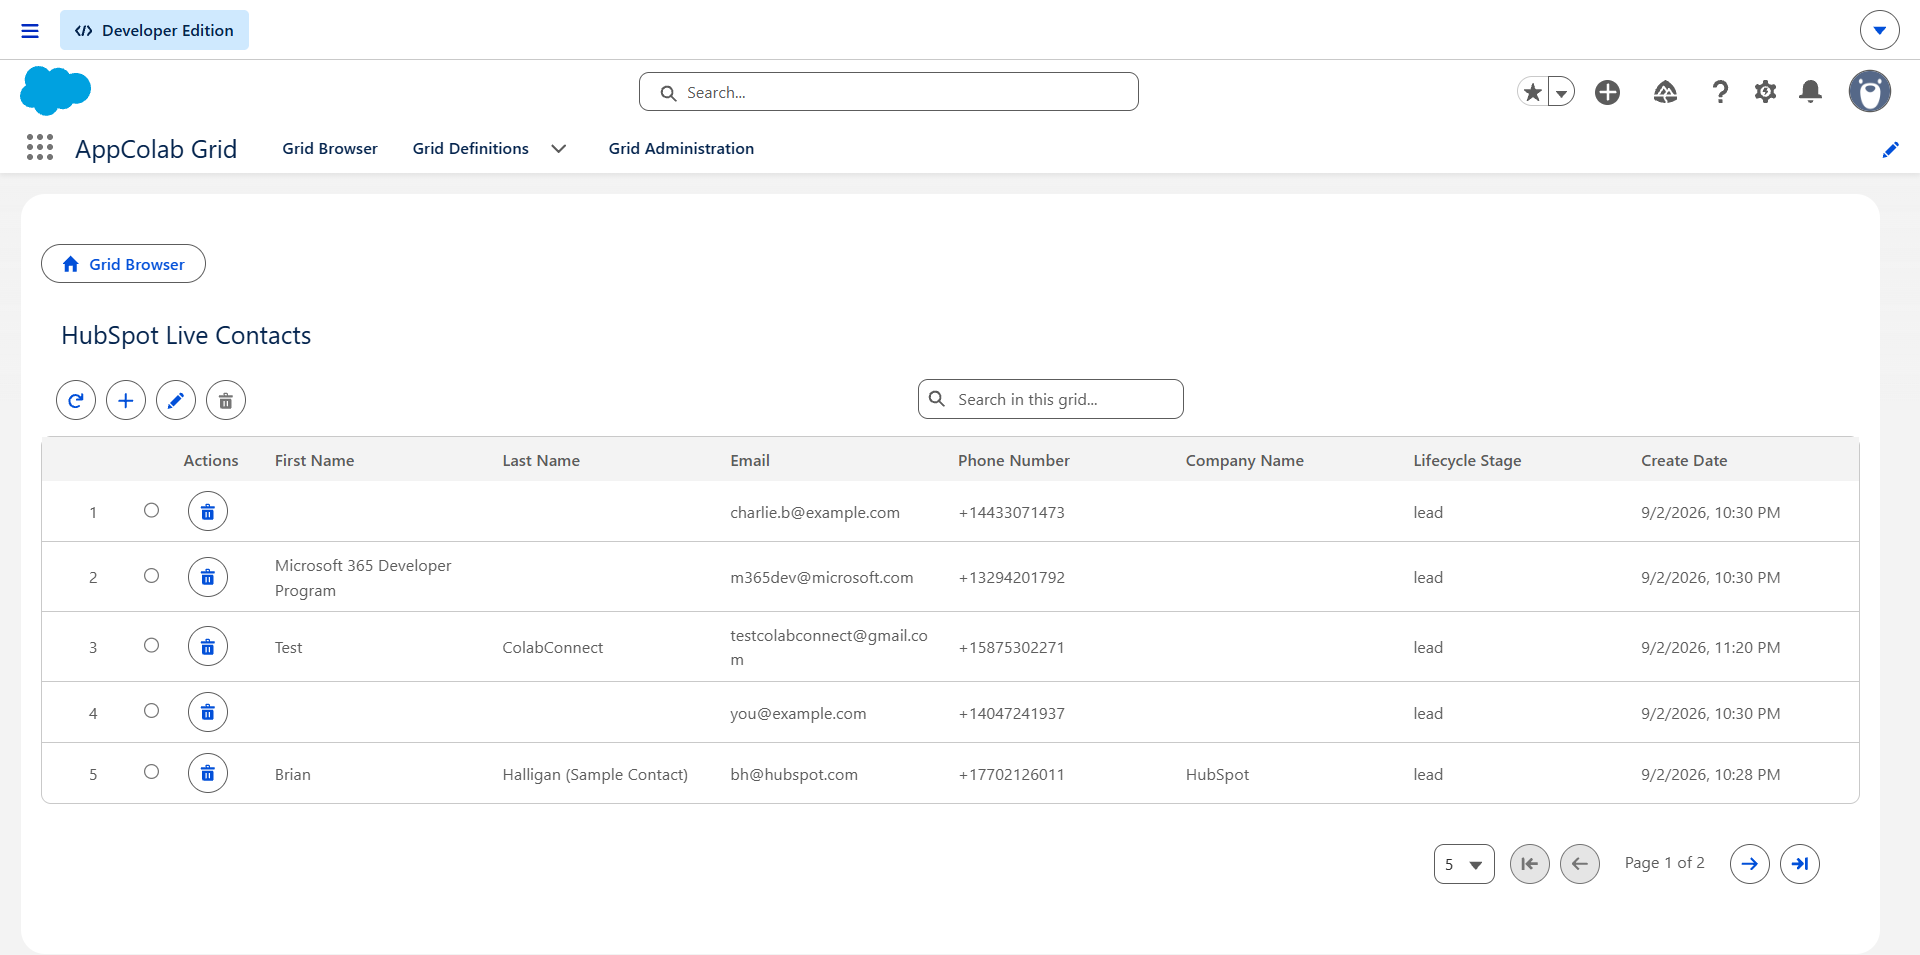The width and height of the screenshot is (1920, 955).
Task: Click the First Name column header
Action: (314, 460)
